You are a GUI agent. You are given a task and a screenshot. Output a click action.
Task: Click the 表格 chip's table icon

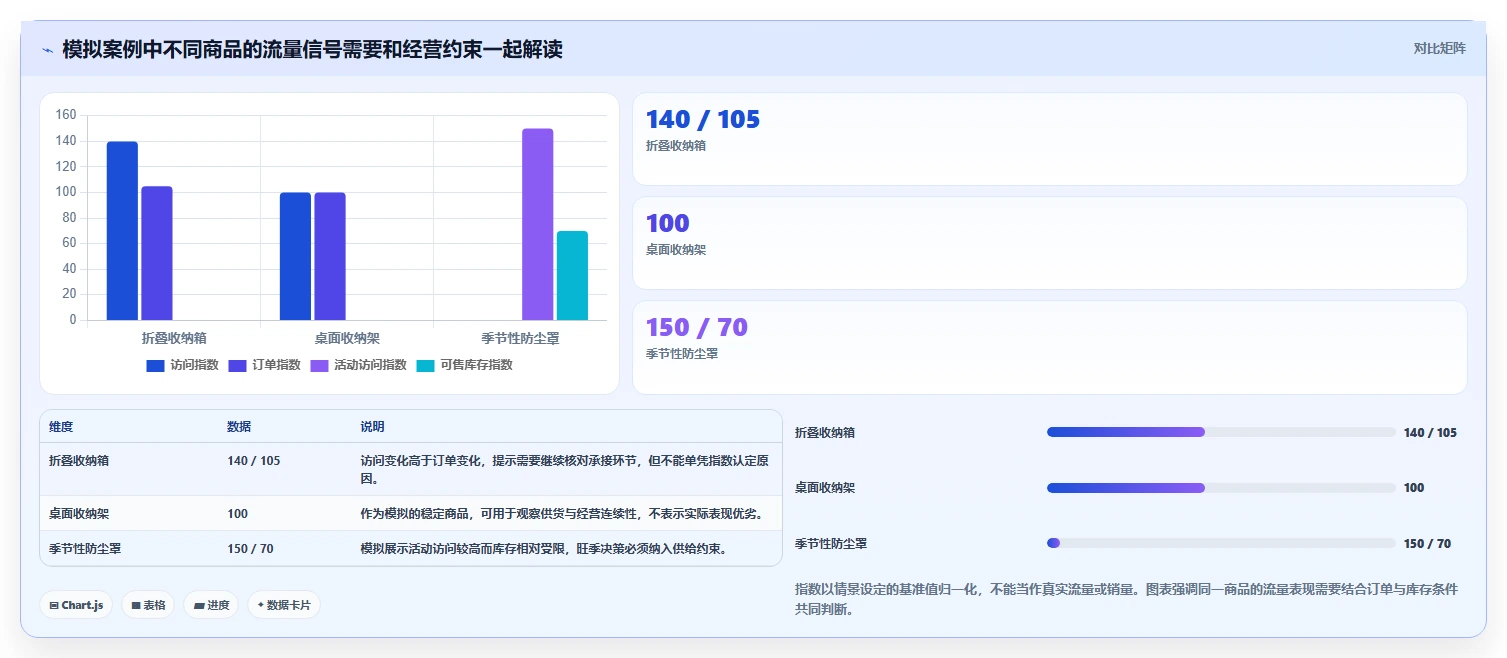[136, 605]
